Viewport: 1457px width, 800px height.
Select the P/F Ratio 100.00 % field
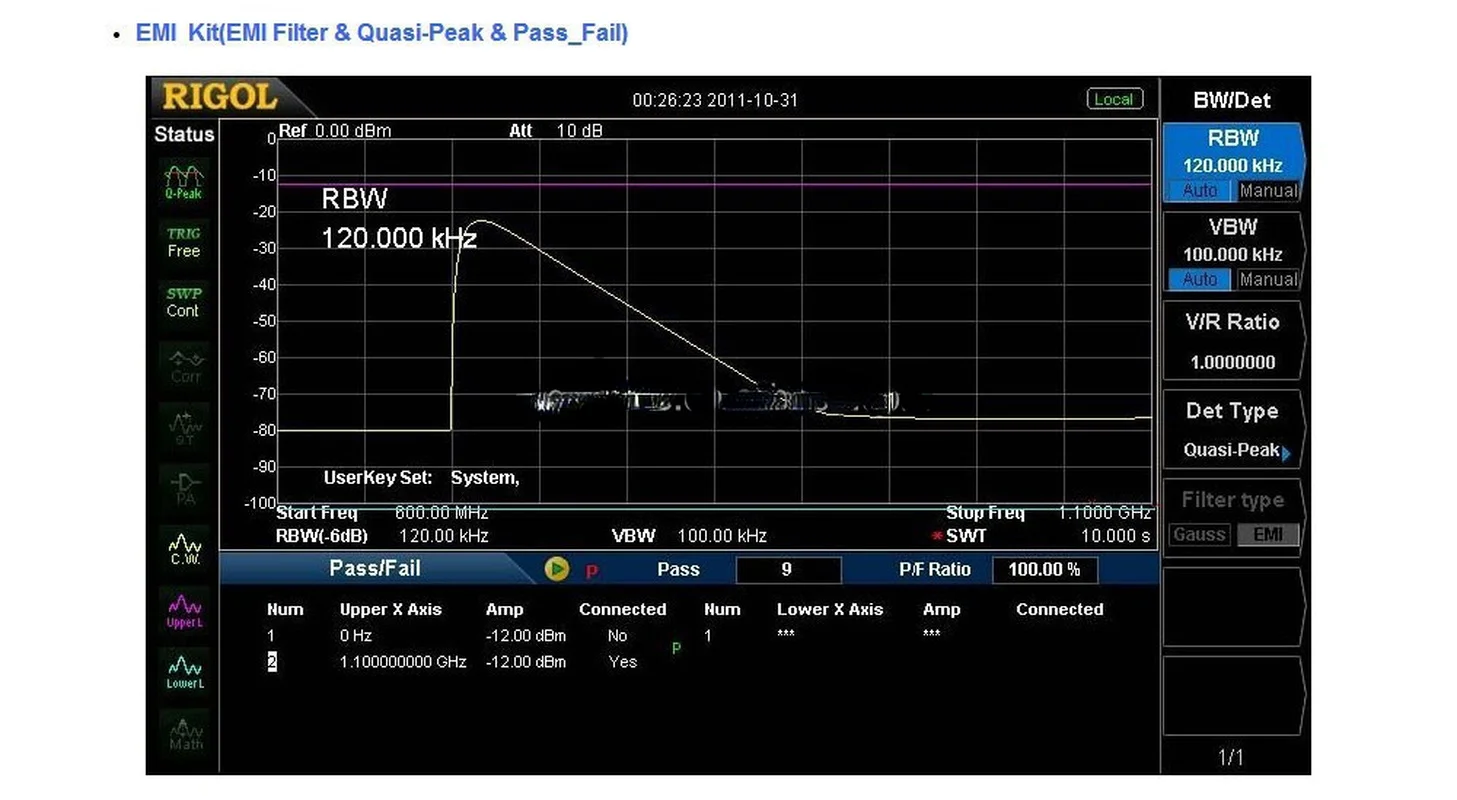pos(1044,570)
